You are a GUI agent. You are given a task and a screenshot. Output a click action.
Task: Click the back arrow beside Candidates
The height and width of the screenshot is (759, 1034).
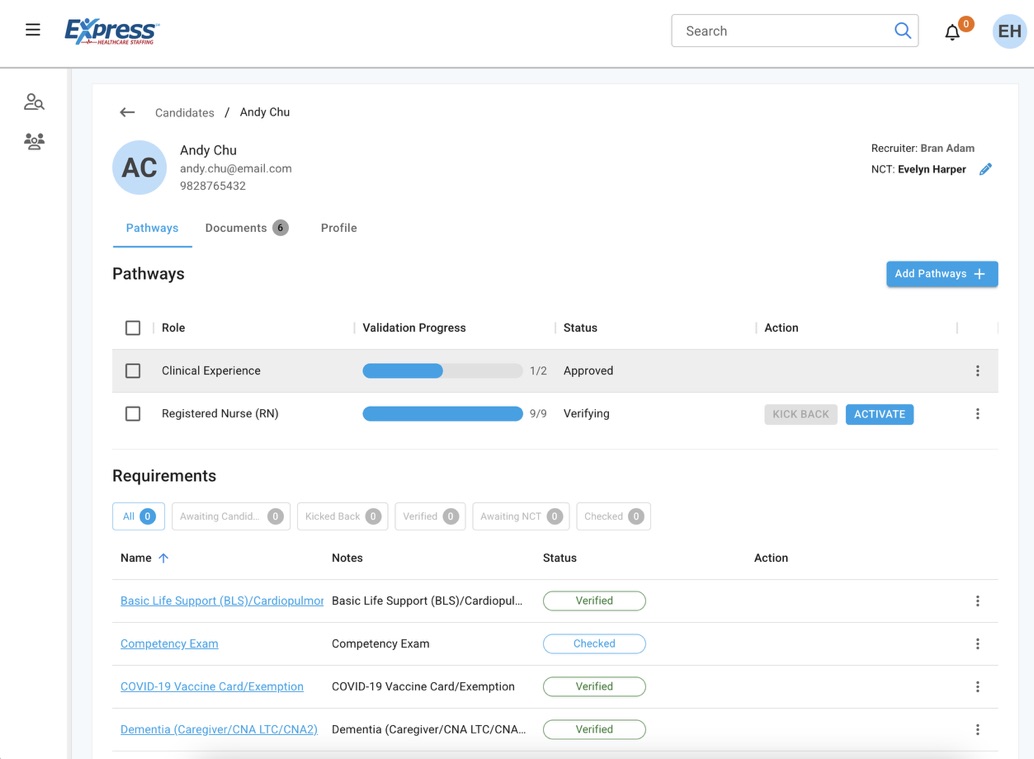(127, 113)
